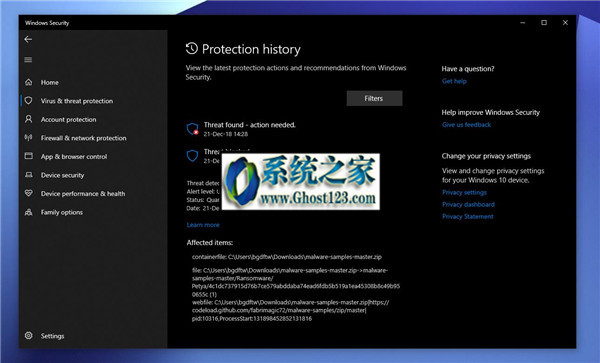Click the Firewall & network protection icon
Screen dimensions: 600x363
click(x=28, y=138)
